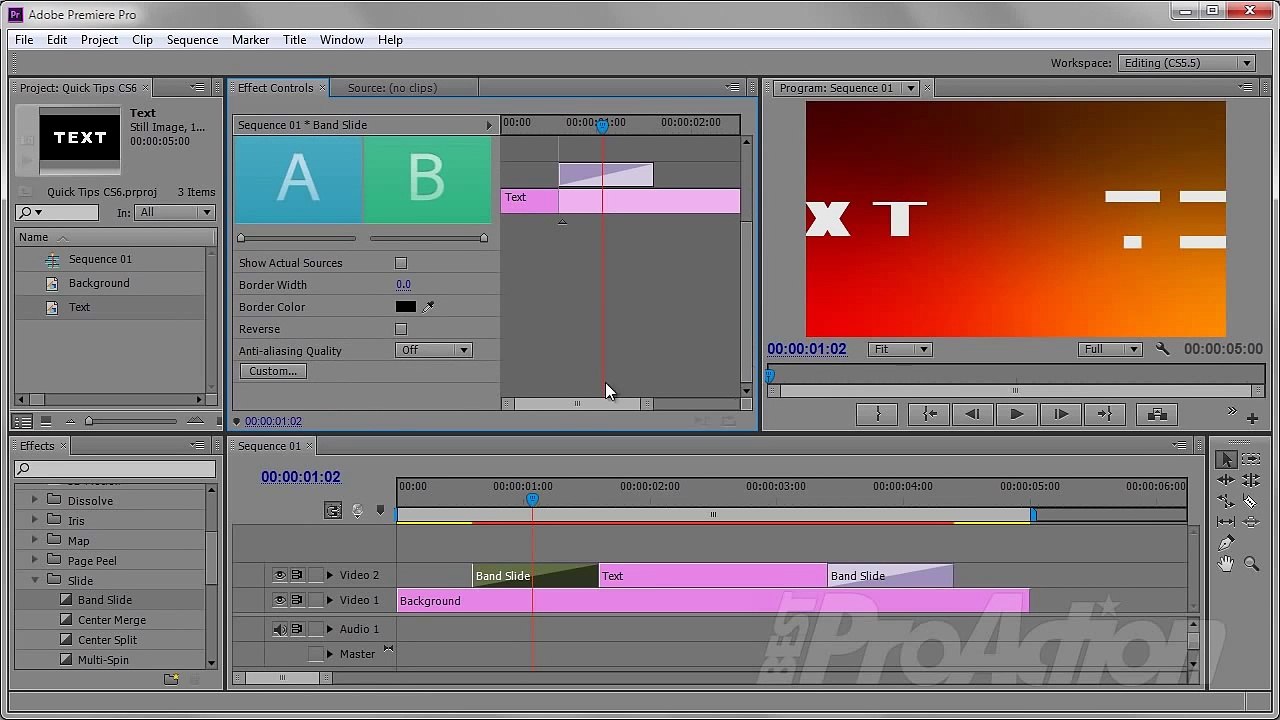Viewport: 1280px width, 720px height.
Task: Select the Razor tool
Action: point(1251,501)
